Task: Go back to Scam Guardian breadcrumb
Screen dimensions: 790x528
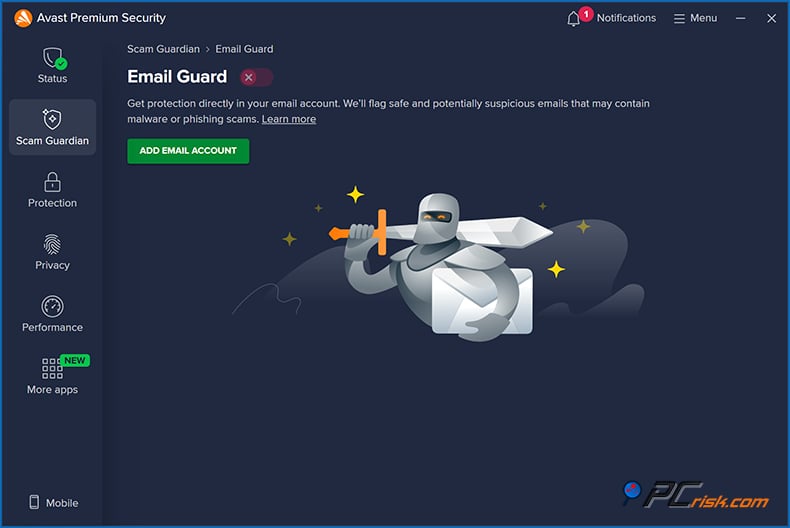Action: tap(163, 49)
